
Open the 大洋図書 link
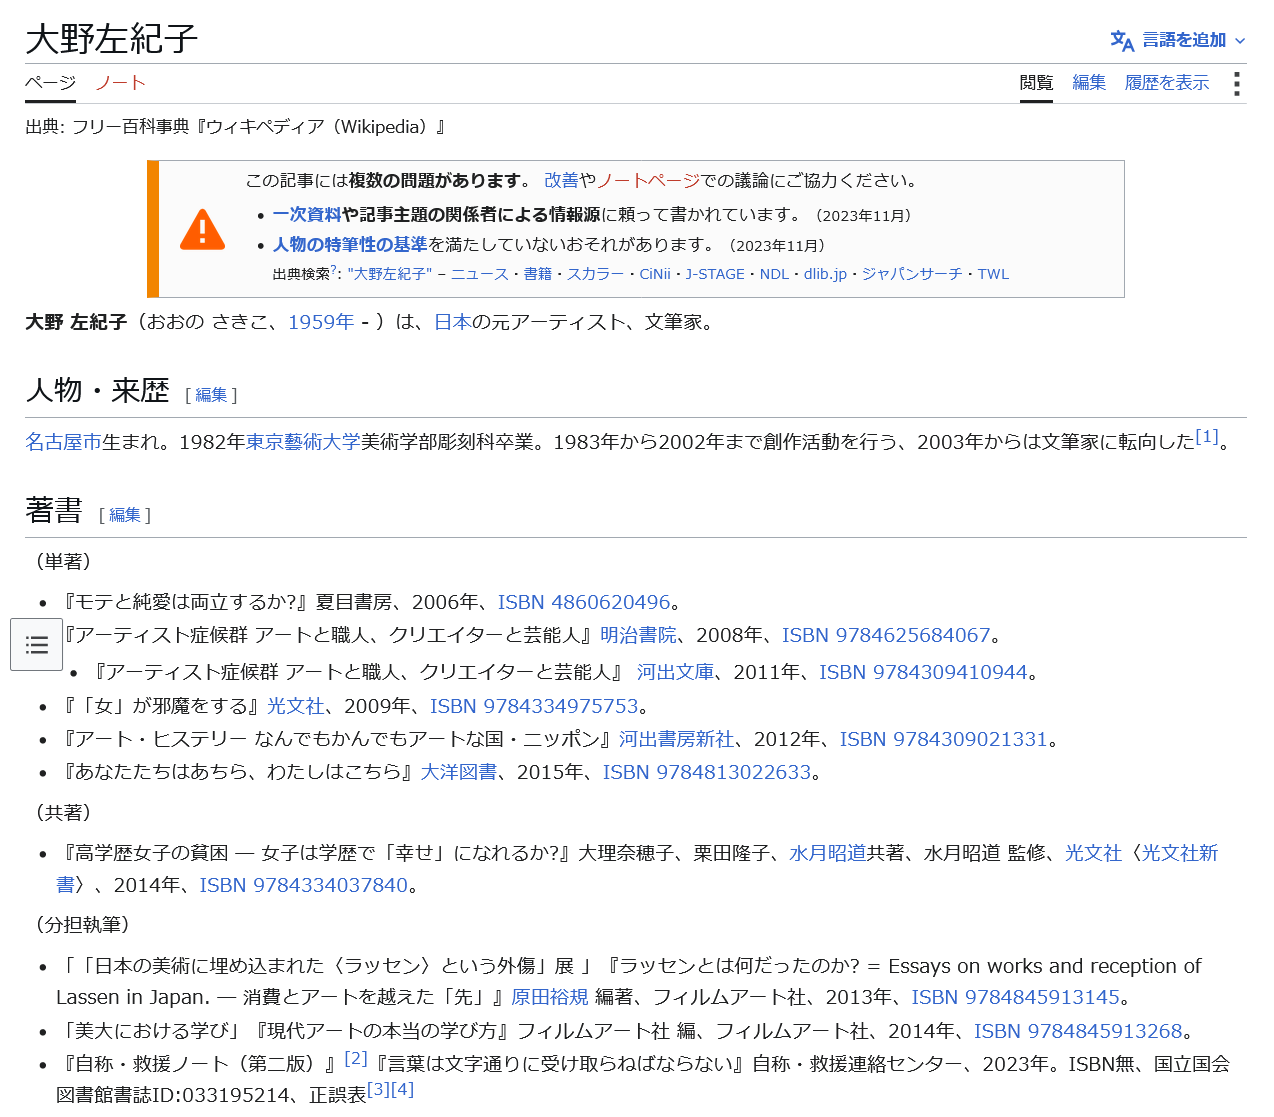(459, 772)
